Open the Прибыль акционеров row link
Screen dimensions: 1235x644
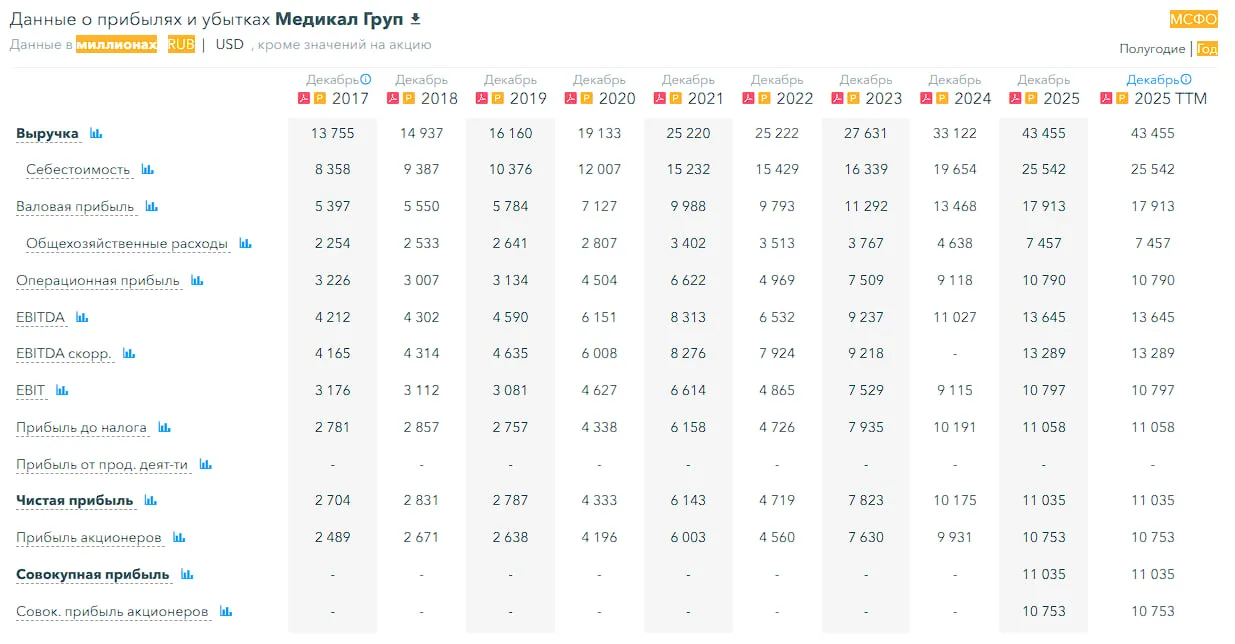click(89, 538)
